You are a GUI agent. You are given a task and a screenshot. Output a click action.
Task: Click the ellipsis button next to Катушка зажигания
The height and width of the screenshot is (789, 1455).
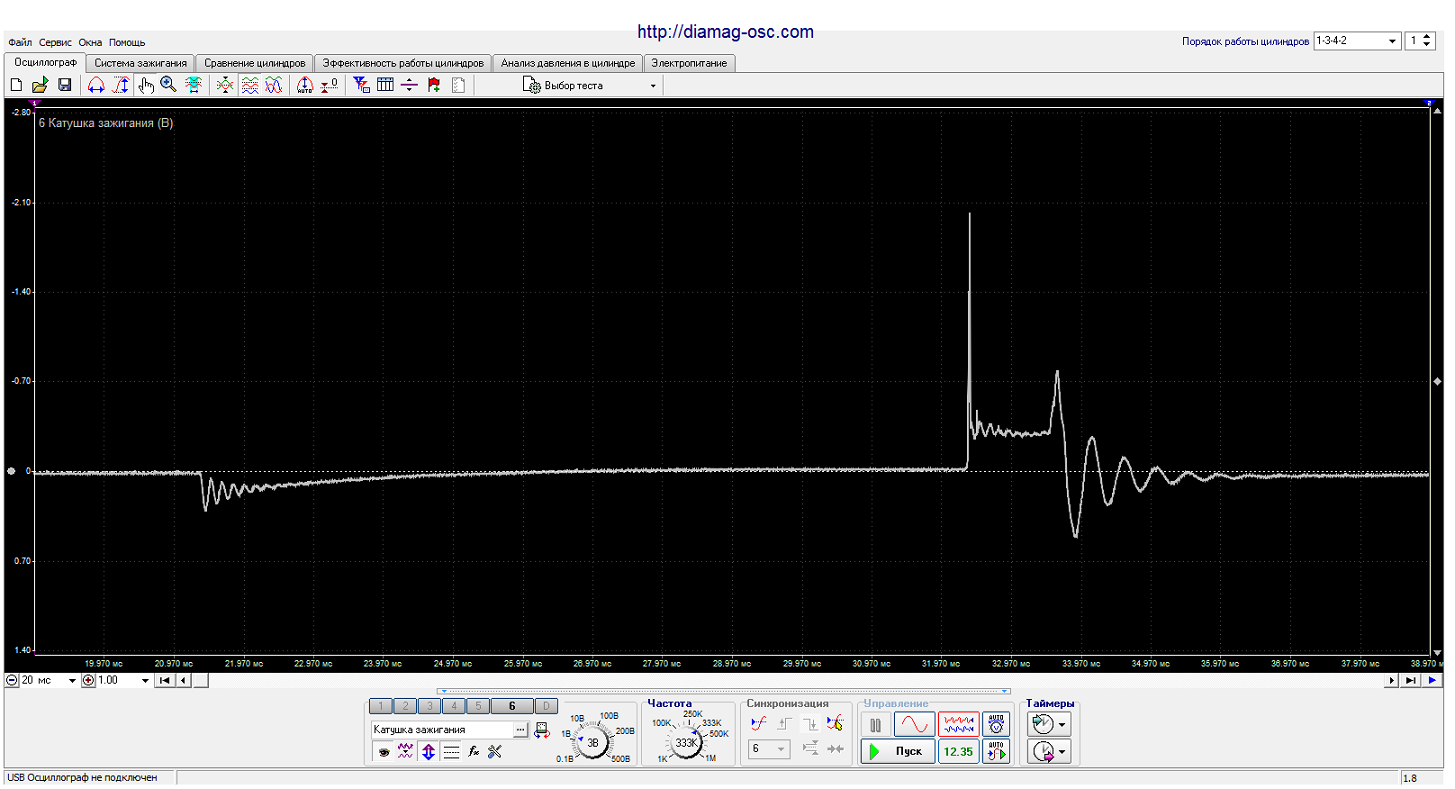(x=521, y=730)
